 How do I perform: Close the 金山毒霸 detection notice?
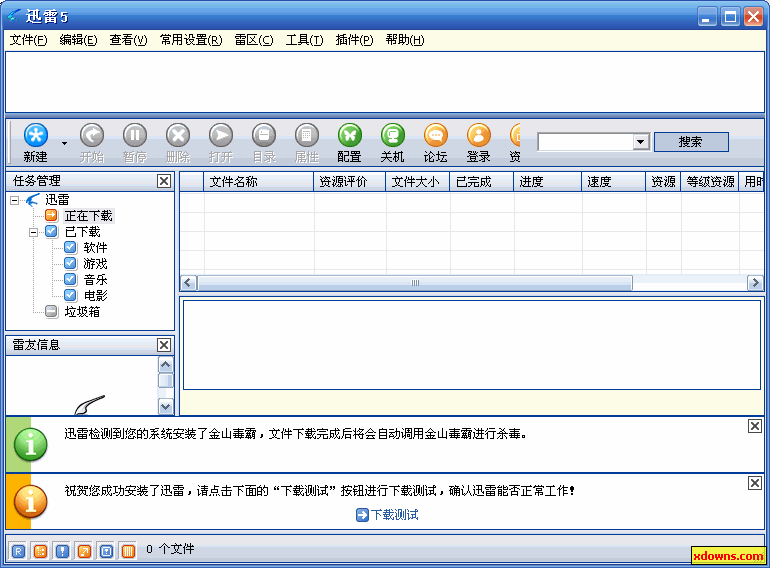pos(755,426)
